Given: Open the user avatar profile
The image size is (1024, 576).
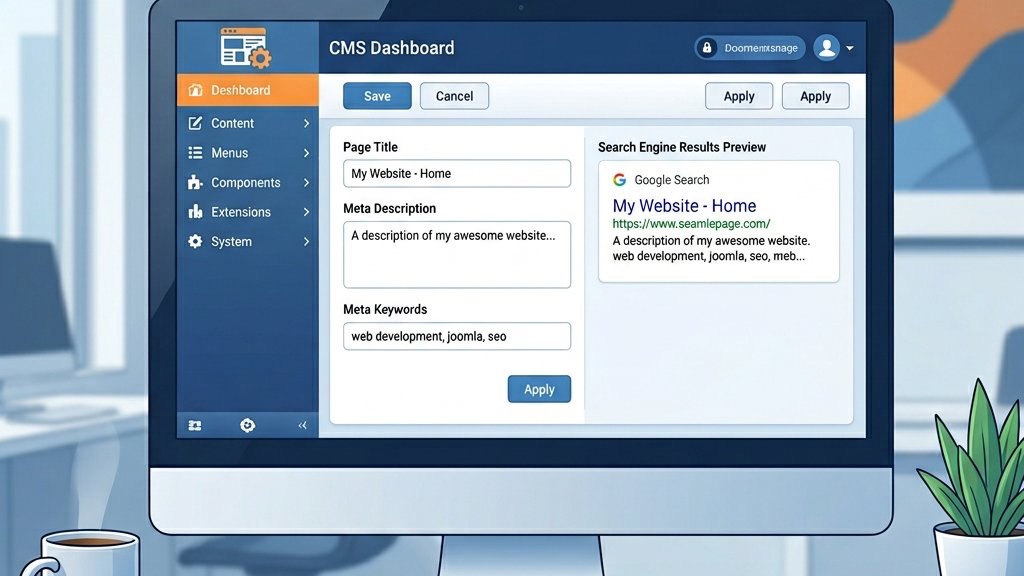Looking at the screenshot, I should (826, 48).
